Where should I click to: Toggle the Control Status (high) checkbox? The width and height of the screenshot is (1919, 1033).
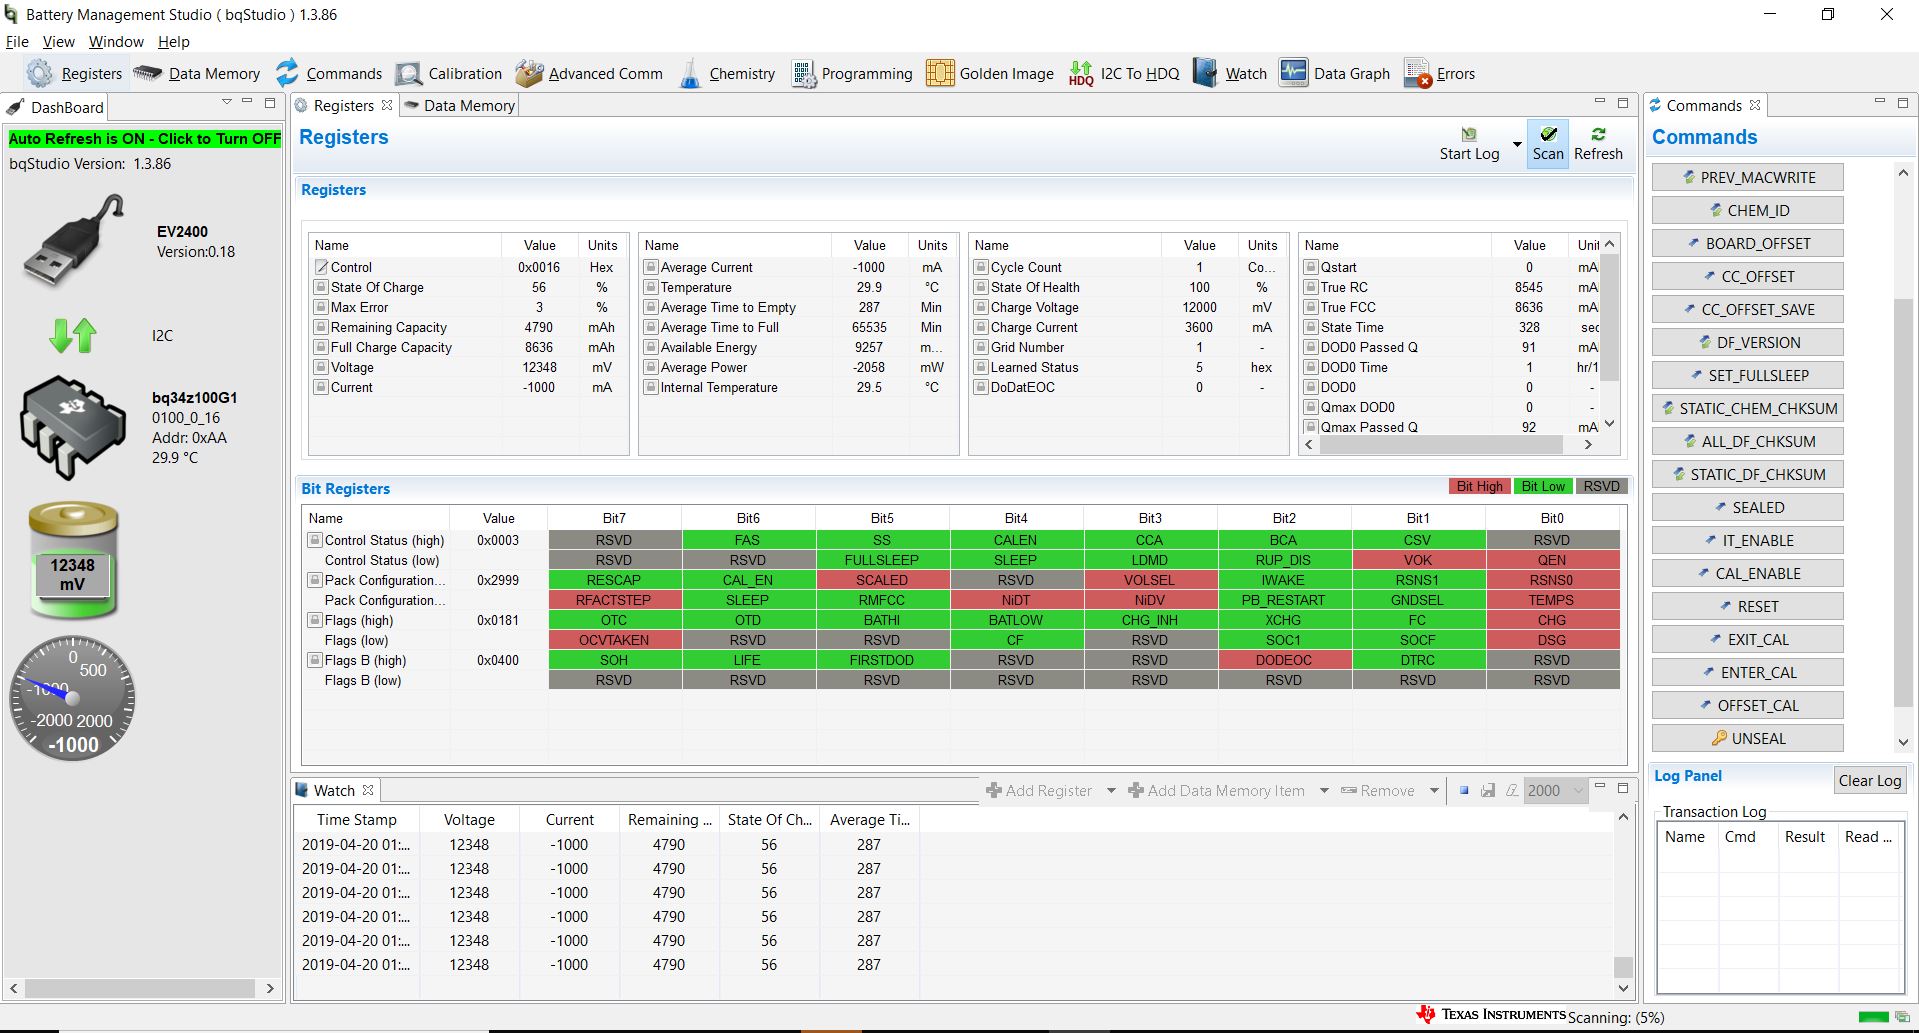pyautogui.click(x=315, y=540)
